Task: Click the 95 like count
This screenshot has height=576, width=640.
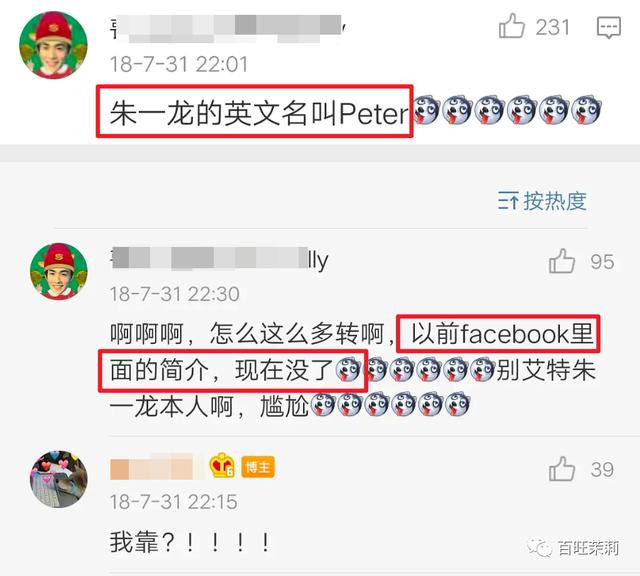Action: tap(602, 262)
